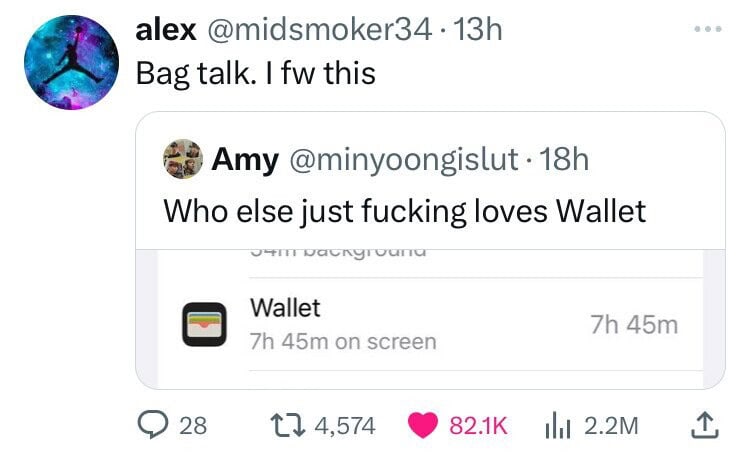
Task: View analytics bar chart icon
Action: point(558,425)
